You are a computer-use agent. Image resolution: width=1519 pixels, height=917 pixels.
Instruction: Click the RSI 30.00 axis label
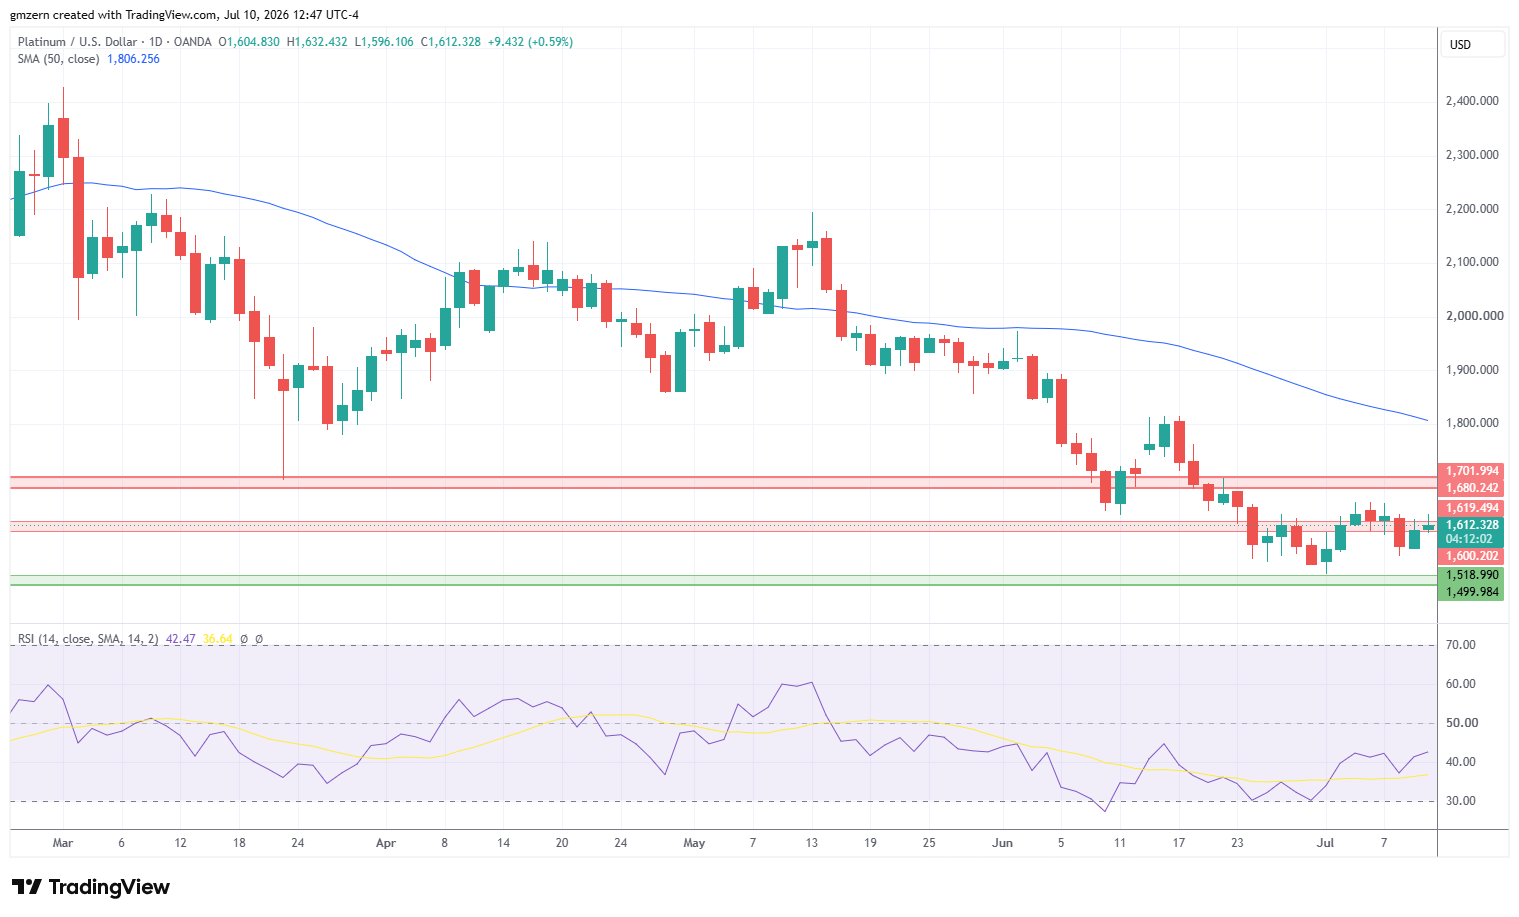[x=1461, y=801]
